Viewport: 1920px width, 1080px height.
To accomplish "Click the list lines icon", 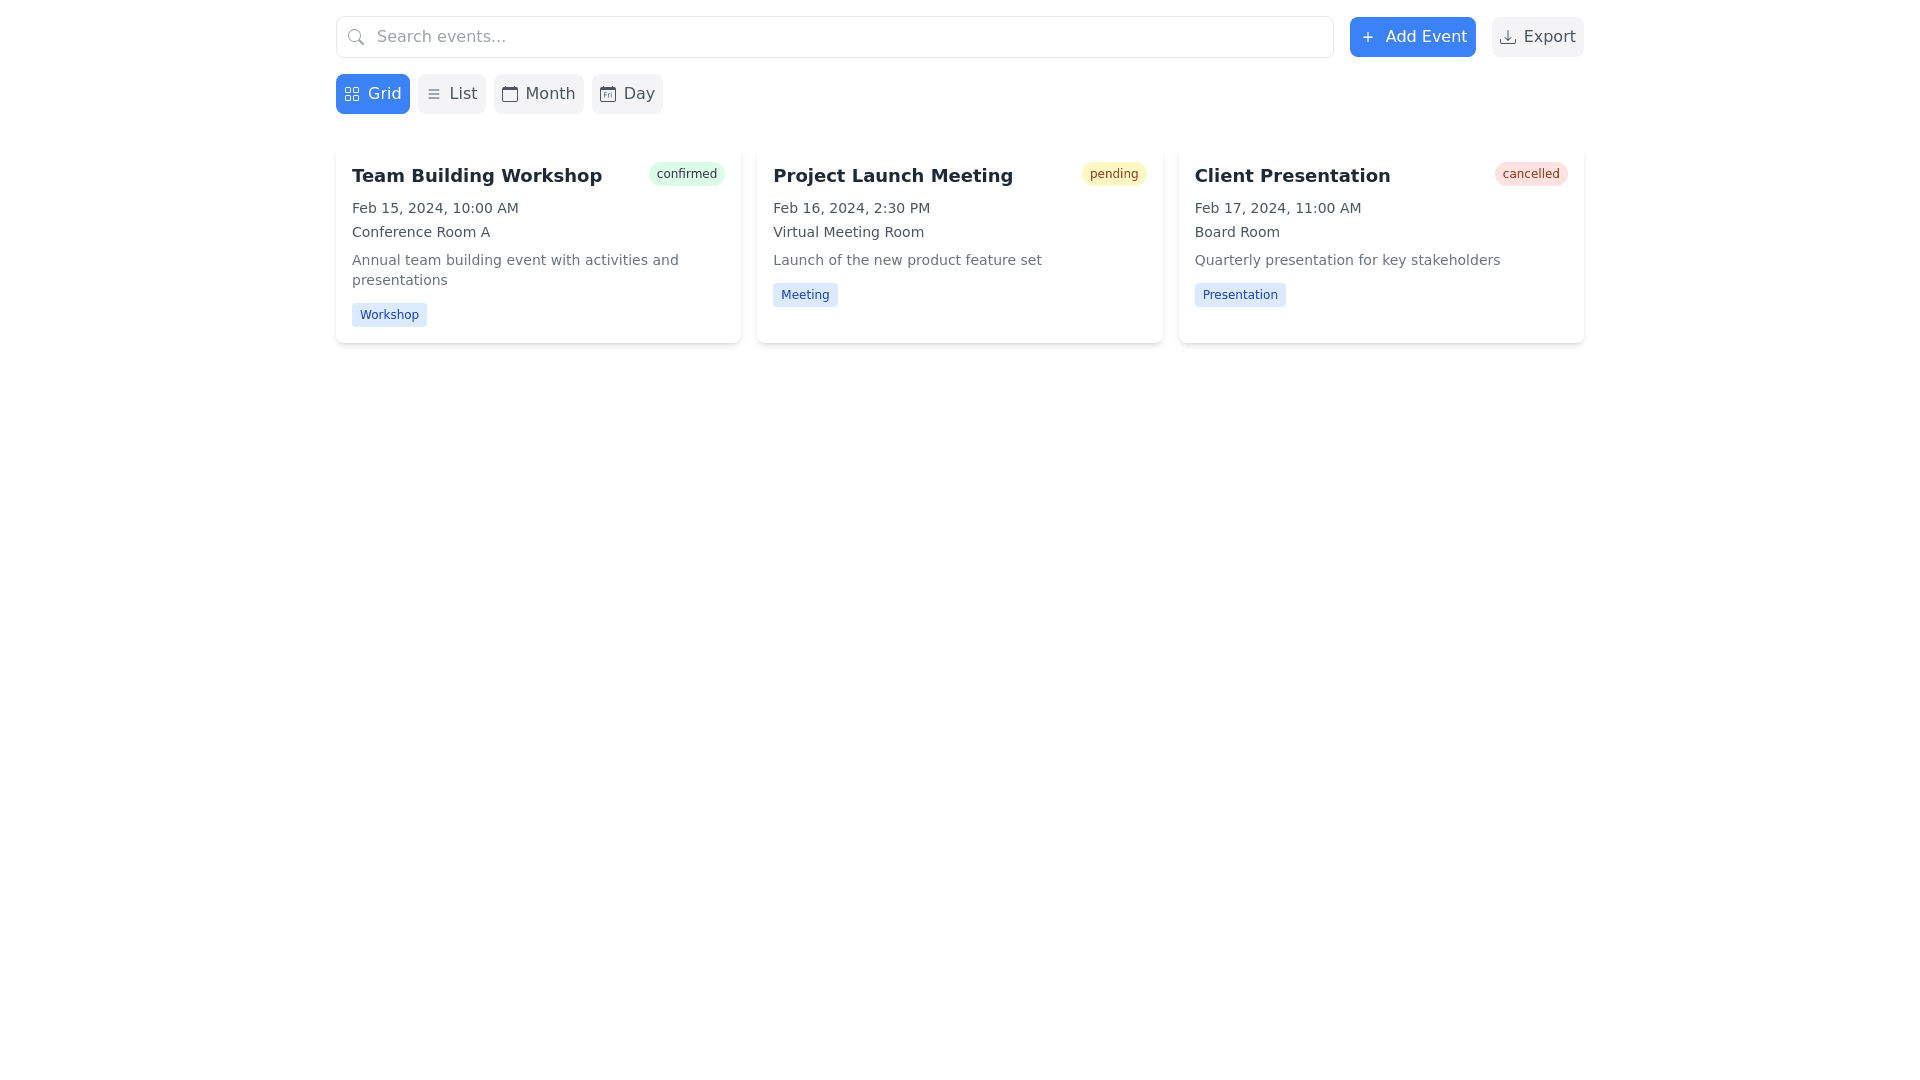I will [x=434, y=94].
